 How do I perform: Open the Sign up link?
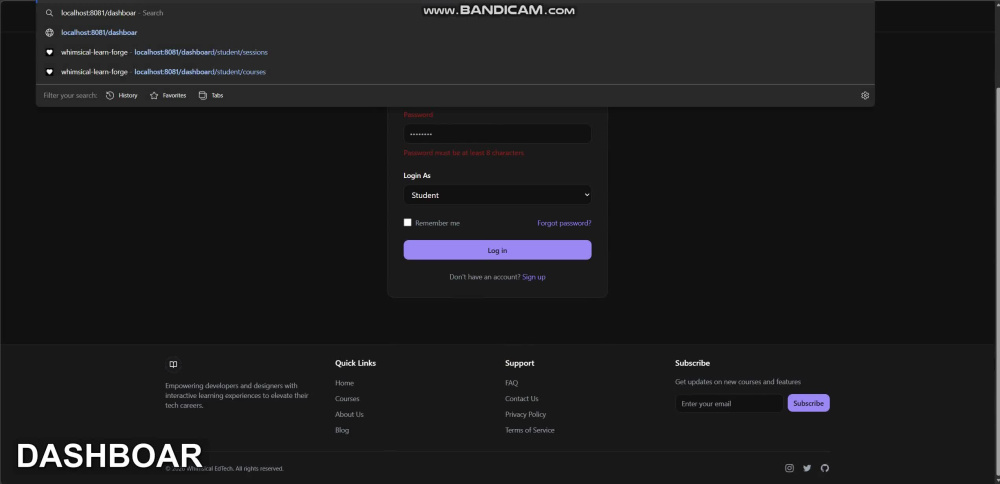(x=534, y=277)
